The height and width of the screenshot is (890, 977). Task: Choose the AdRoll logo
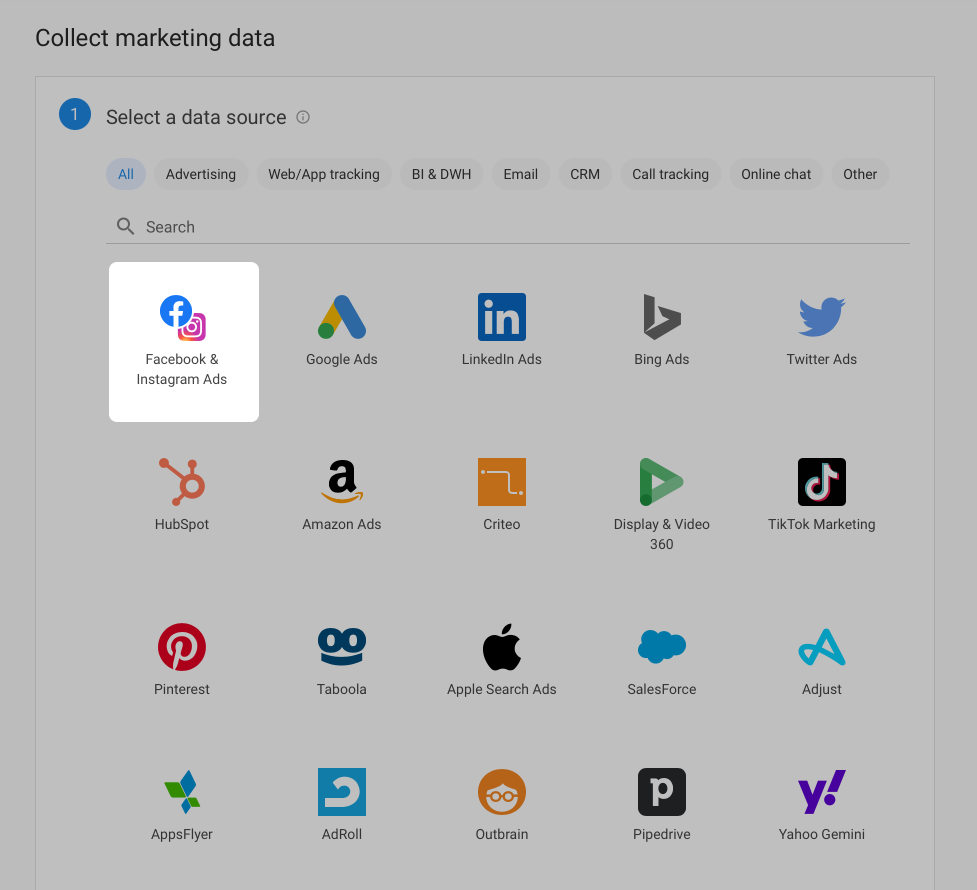pyautogui.click(x=341, y=792)
